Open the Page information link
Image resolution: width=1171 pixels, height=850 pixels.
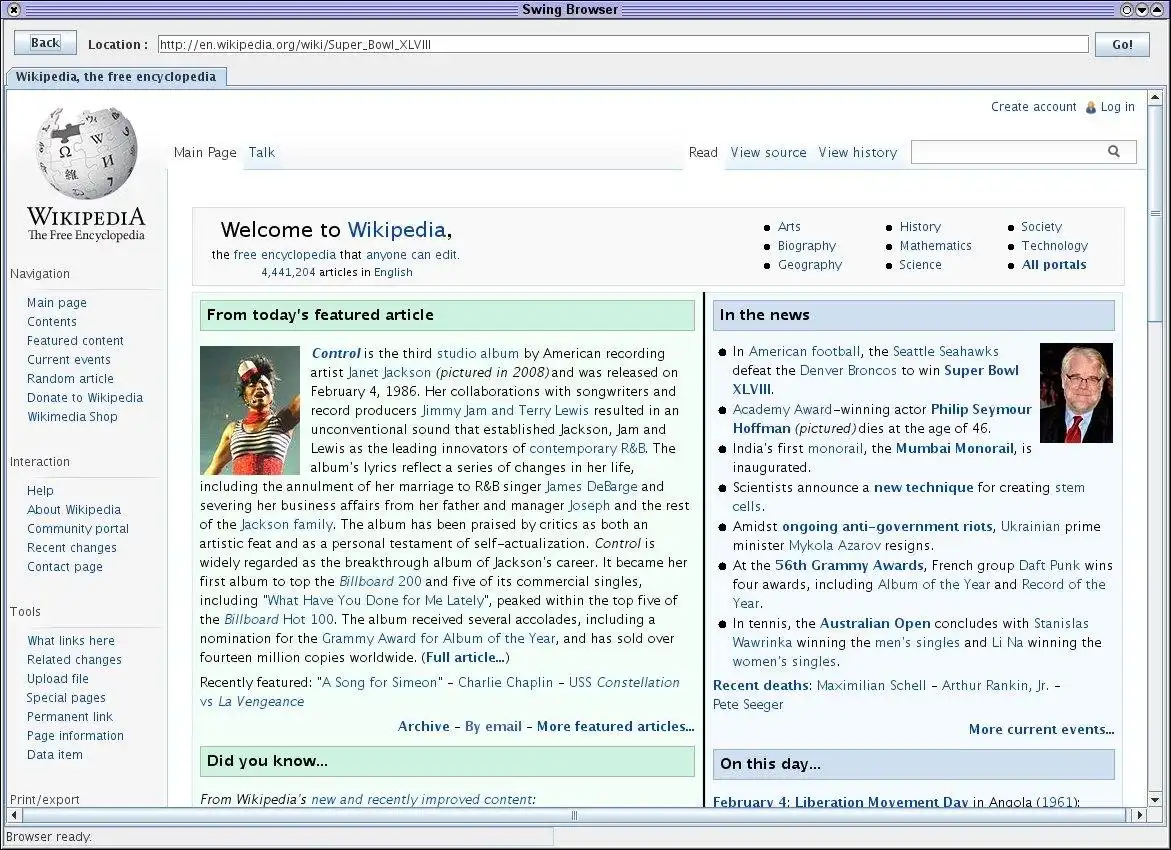point(75,736)
